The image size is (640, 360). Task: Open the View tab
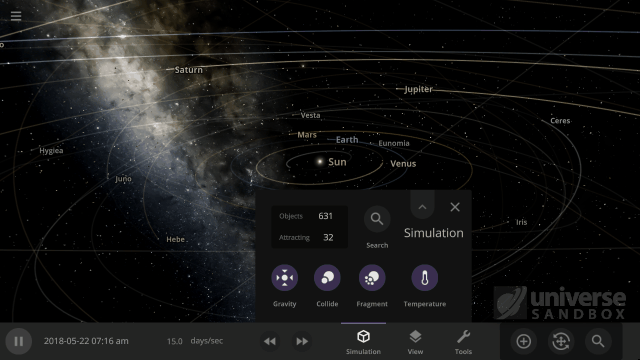(415, 342)
